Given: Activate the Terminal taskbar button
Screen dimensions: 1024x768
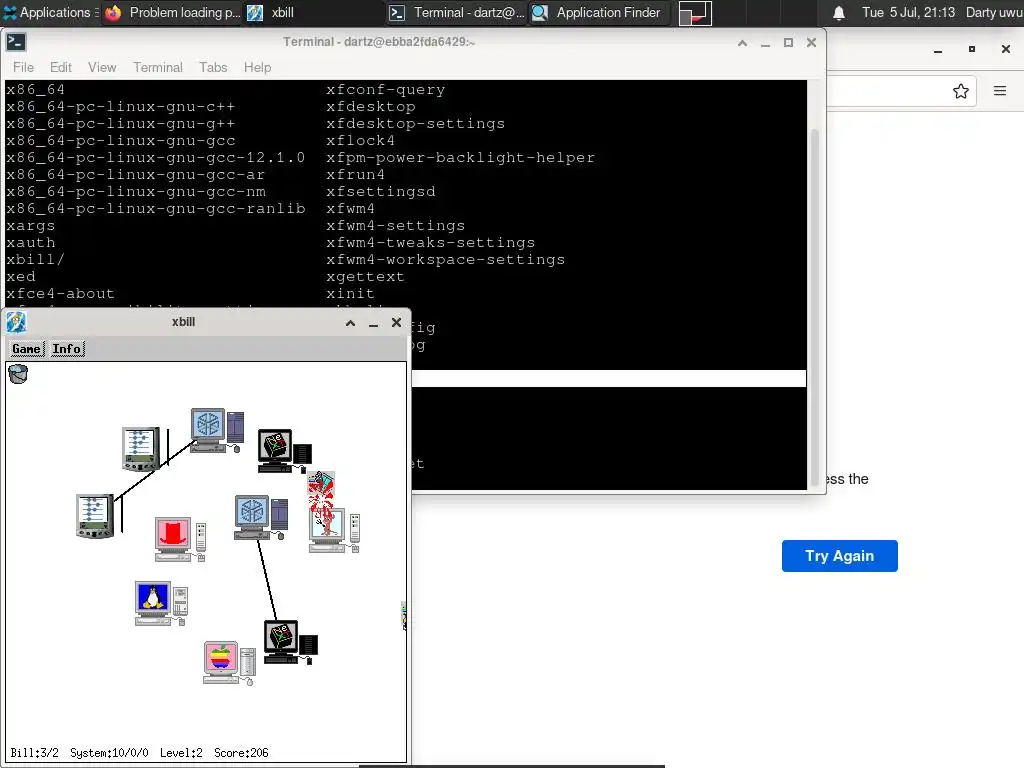Looking at the screenshot, I should (x=456, y=12).
